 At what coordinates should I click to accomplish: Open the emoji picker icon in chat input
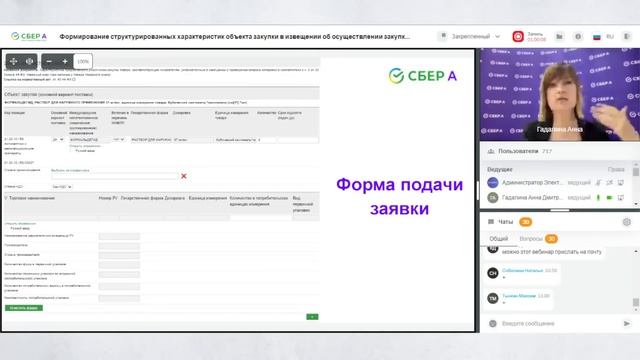tap(493, 323)
